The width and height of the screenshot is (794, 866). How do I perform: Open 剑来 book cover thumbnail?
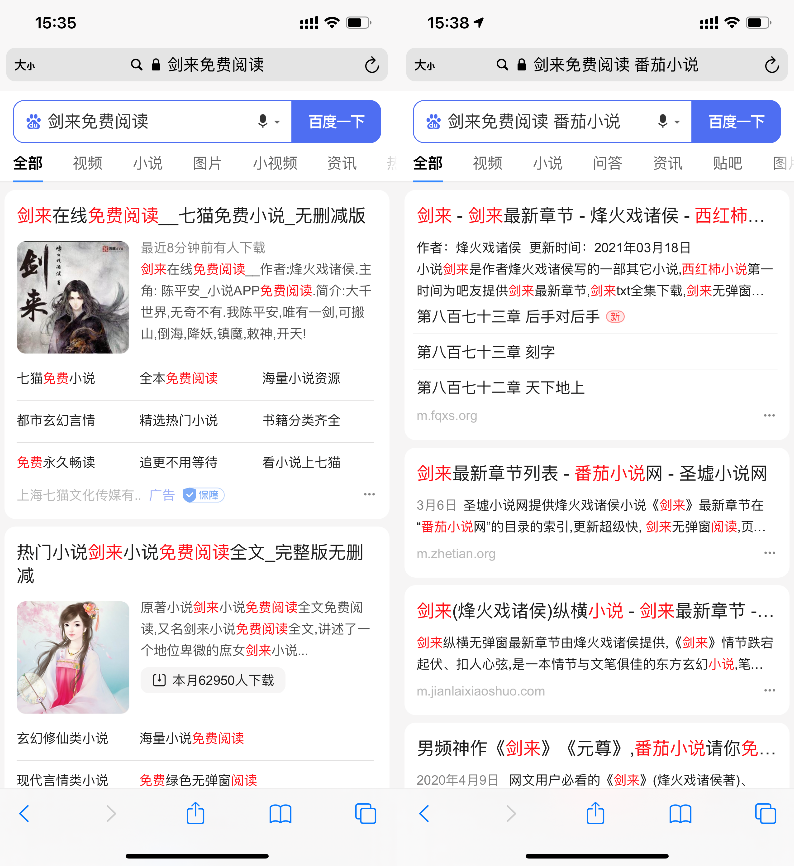click(x=73, y=297)
